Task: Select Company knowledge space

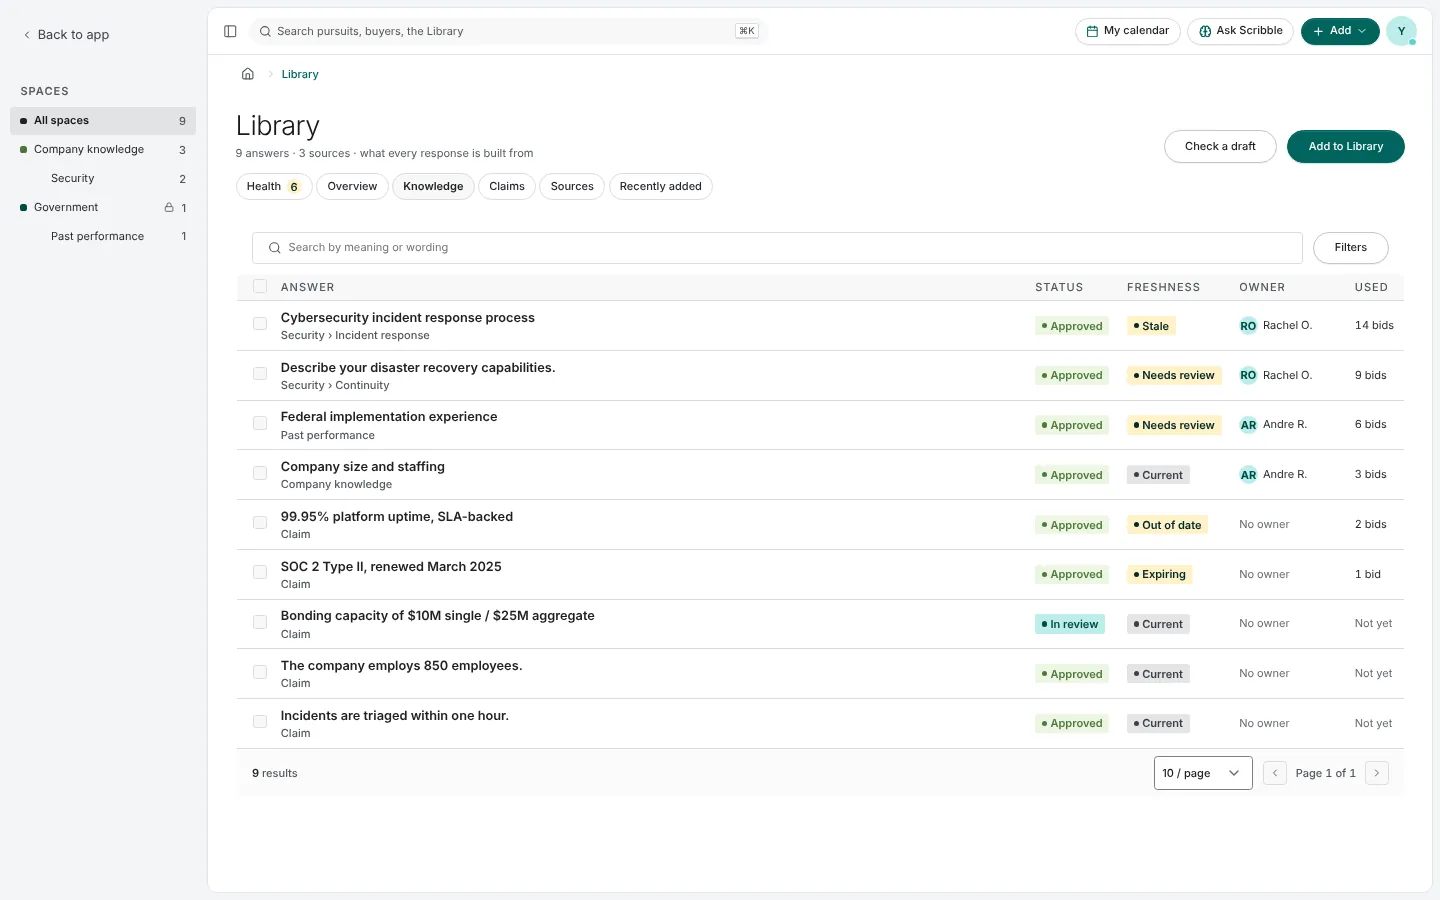Action: pyautogui.click(x=103, y=150)
